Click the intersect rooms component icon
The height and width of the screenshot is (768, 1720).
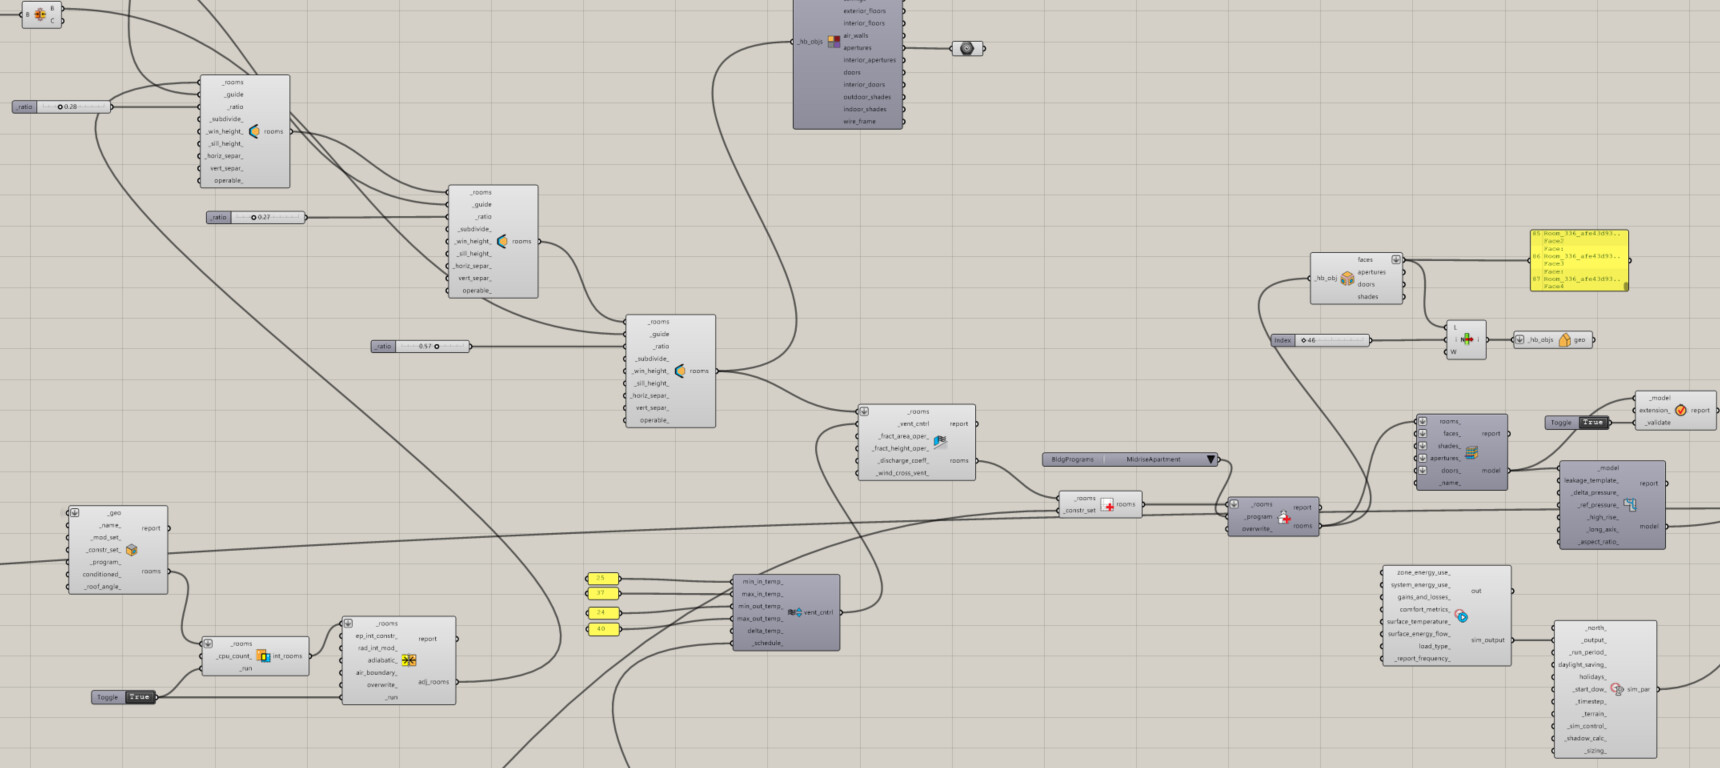[x=263, y=656]
